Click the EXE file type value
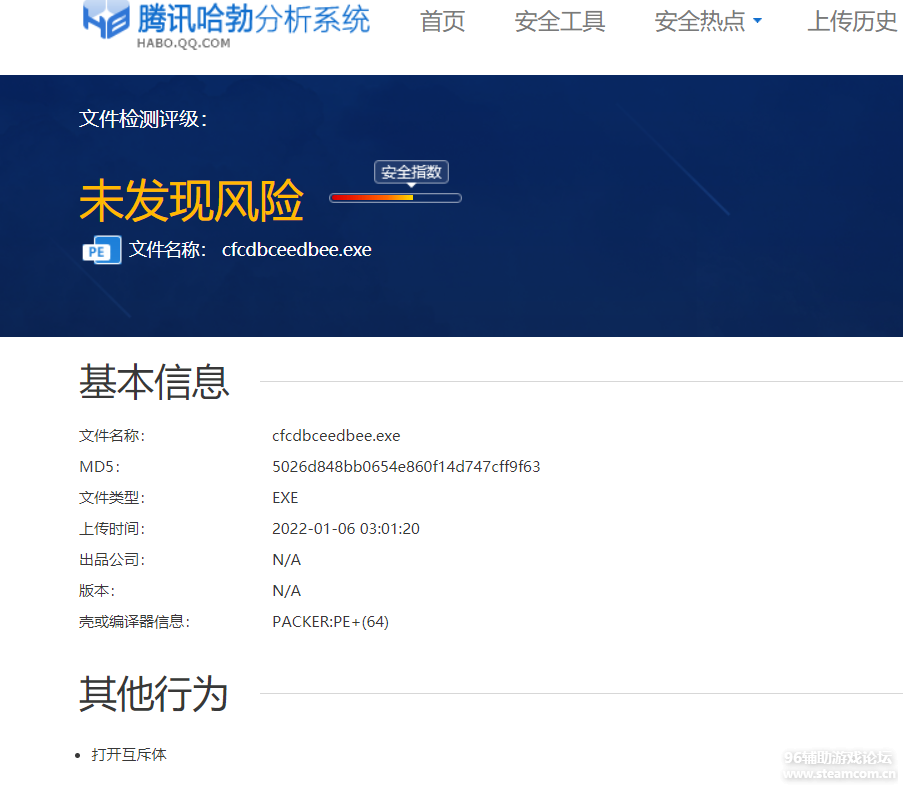 coord(285,498)
